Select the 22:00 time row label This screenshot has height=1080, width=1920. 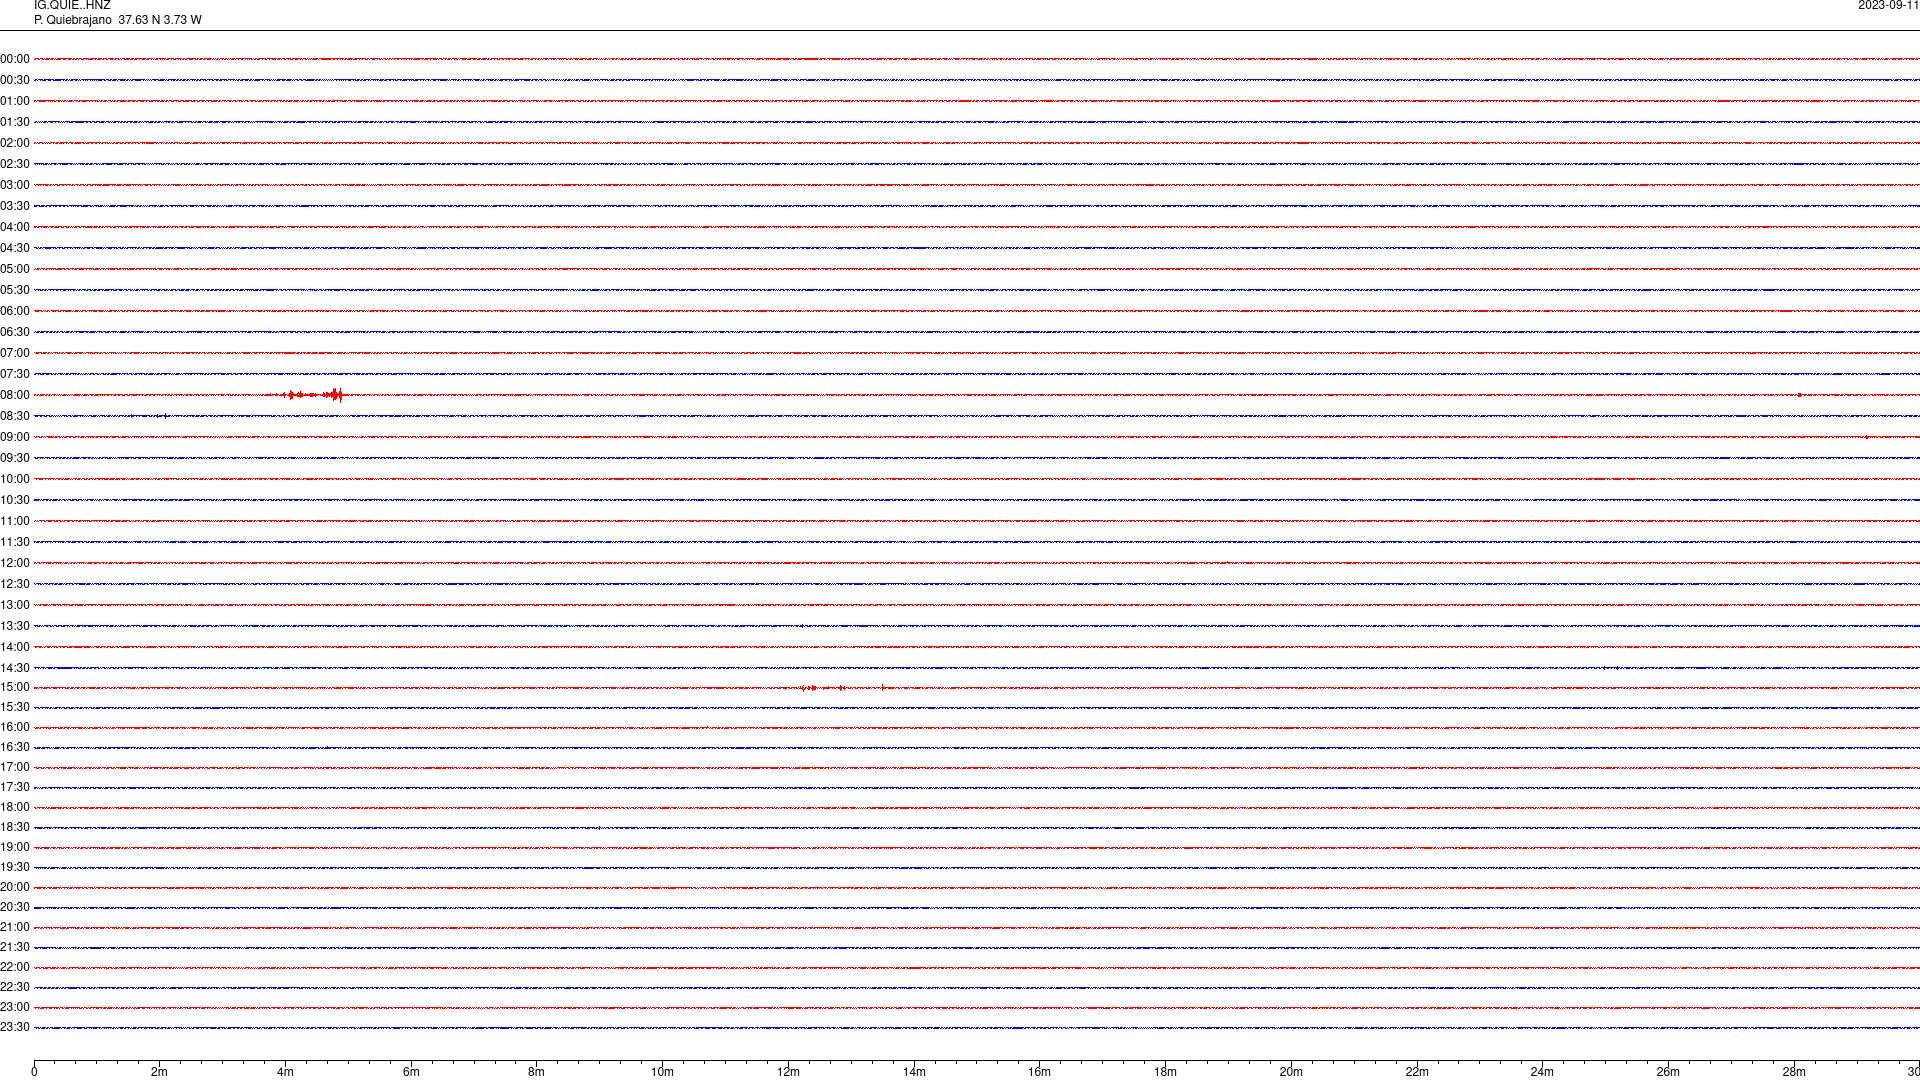click(15, 967)
